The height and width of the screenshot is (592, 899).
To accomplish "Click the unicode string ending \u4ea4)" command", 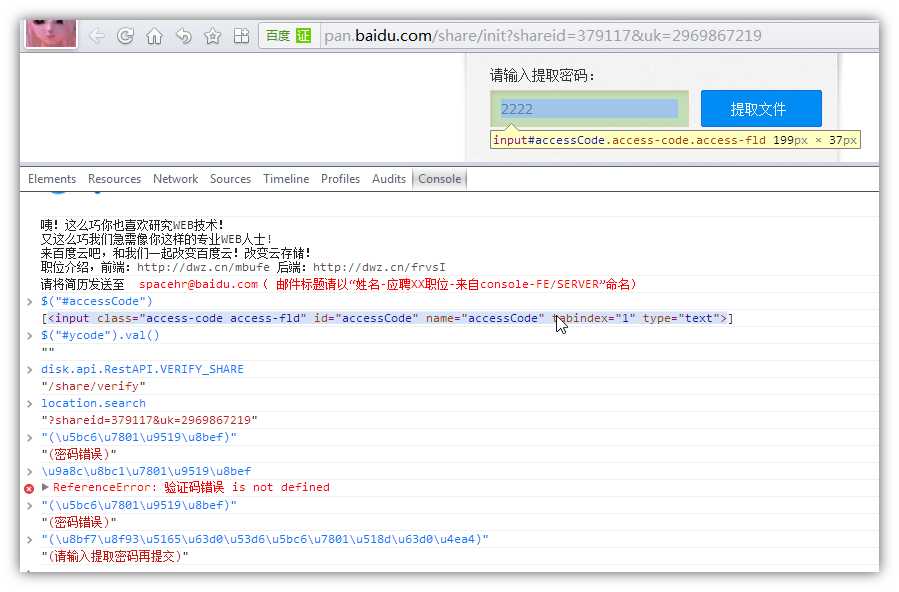I will (265, 539).
